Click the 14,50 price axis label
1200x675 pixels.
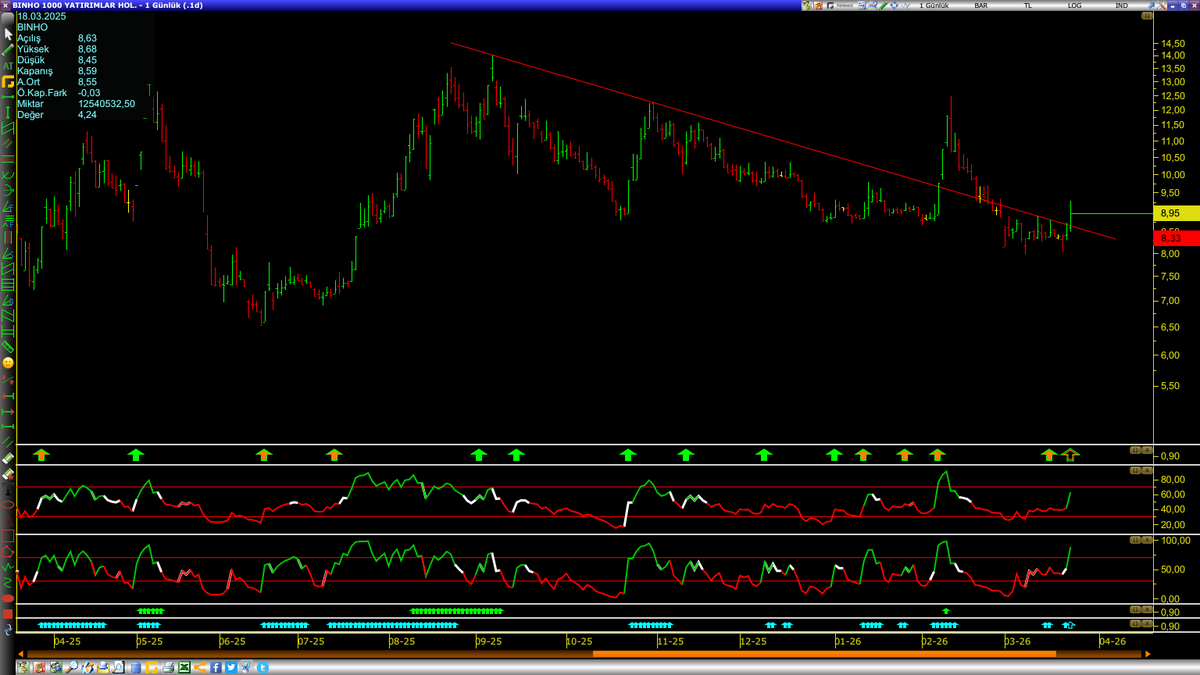point(1172,44)
